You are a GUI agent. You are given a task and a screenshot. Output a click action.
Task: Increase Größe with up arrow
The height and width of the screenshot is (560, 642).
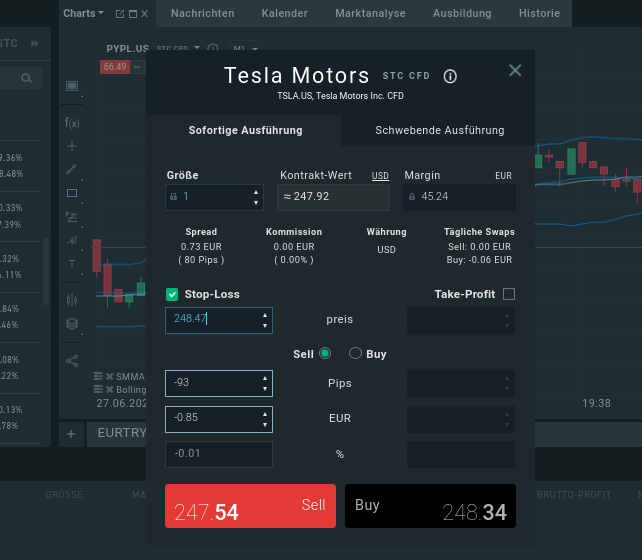click(x=256, y=192)
